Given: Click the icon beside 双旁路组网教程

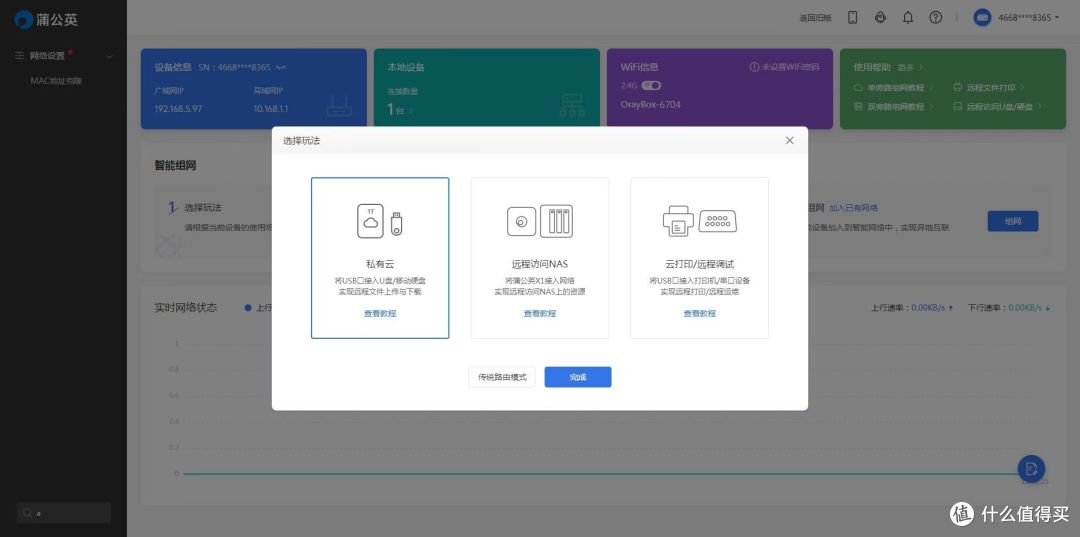Looking at the screenshot, I should 858,107.
